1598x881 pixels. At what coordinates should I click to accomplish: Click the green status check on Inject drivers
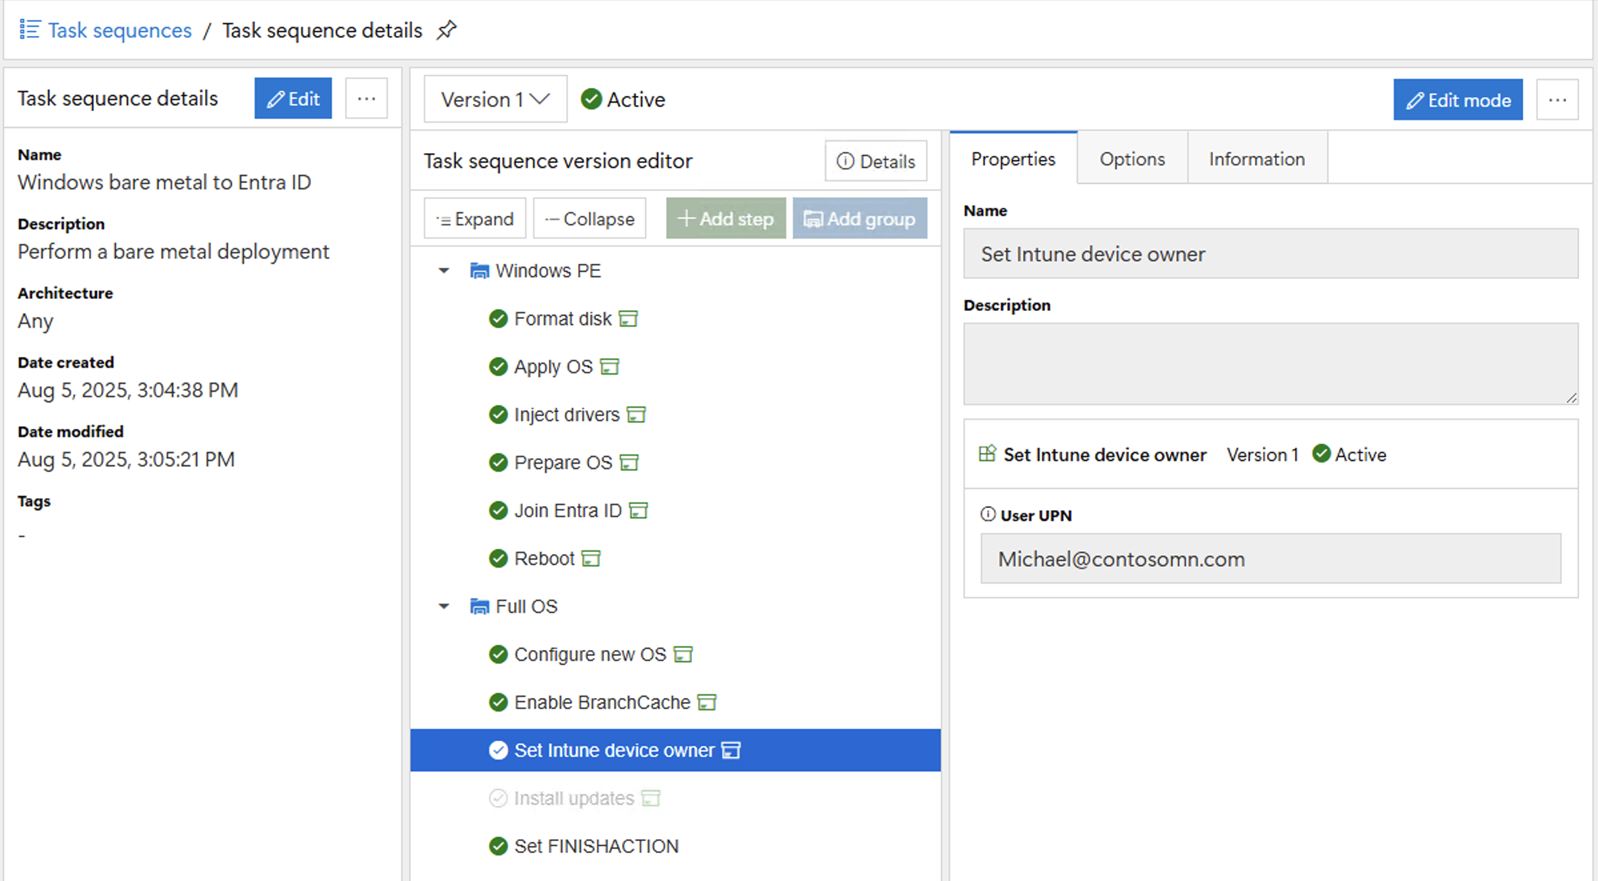(498, 415)
